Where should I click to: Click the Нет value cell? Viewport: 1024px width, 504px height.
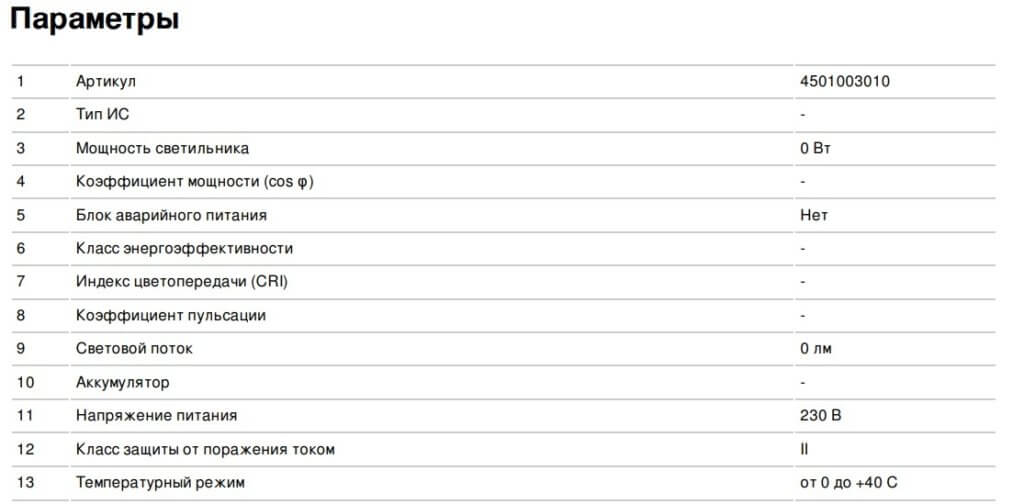pos(813,215)
